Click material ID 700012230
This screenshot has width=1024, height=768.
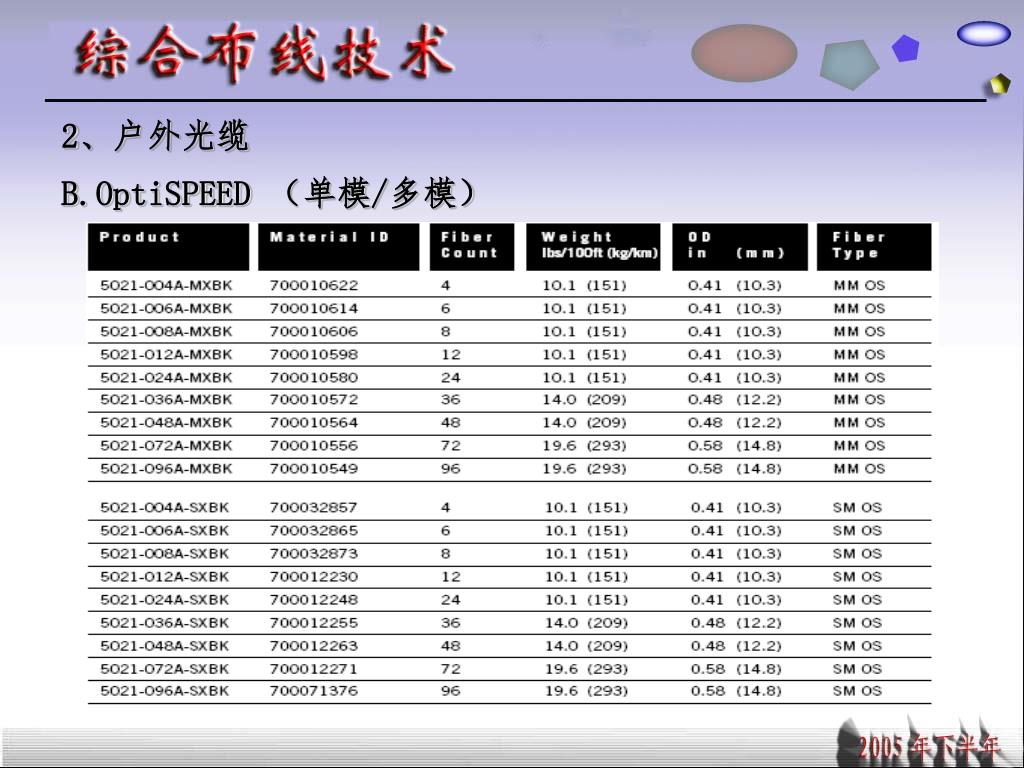click(314, 577)
